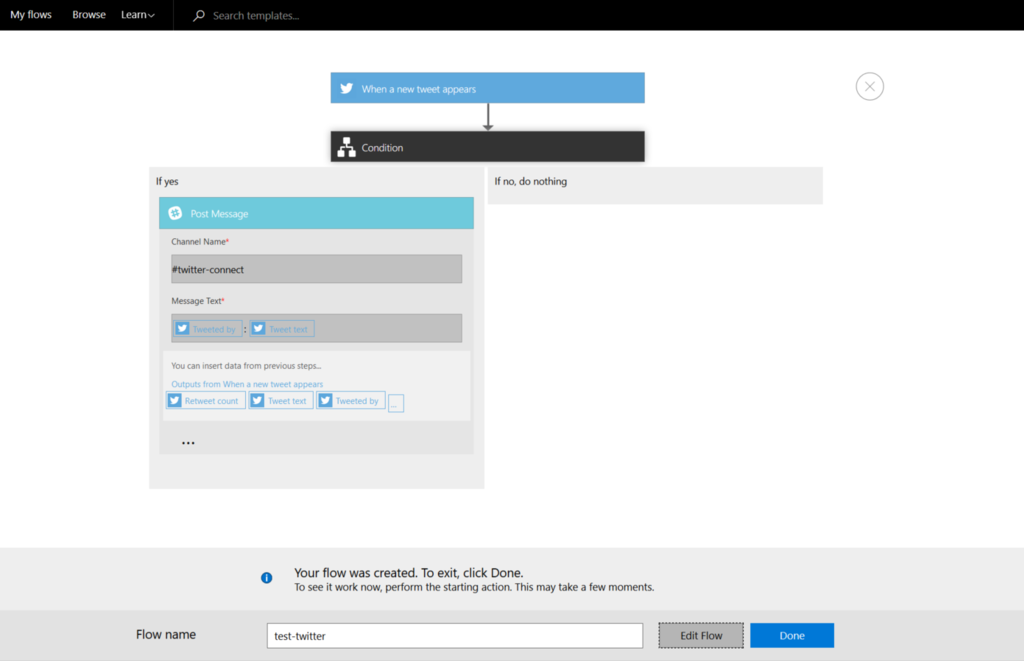1024x661 pixels.
Task: Click the Done button
Action: coord(792,636)
